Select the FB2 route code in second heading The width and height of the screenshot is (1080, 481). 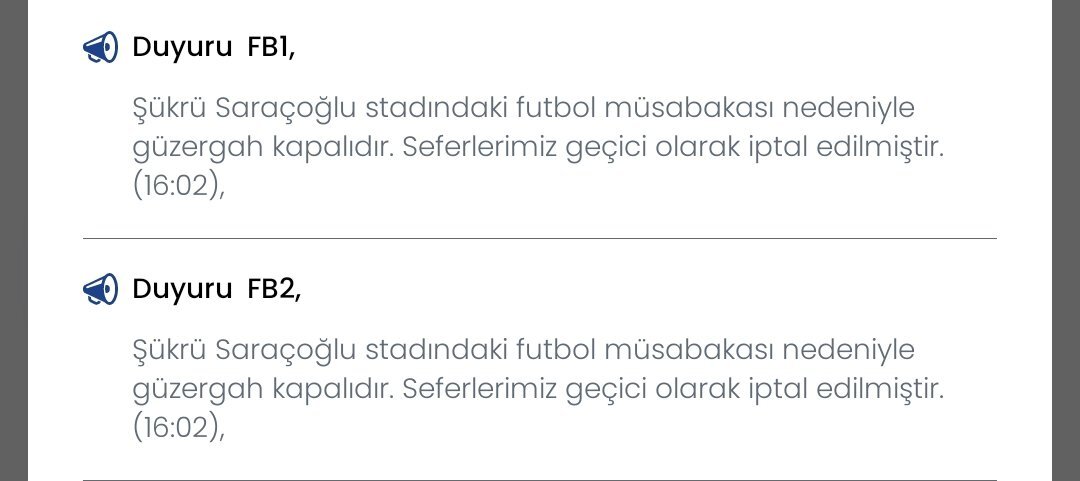272,289
